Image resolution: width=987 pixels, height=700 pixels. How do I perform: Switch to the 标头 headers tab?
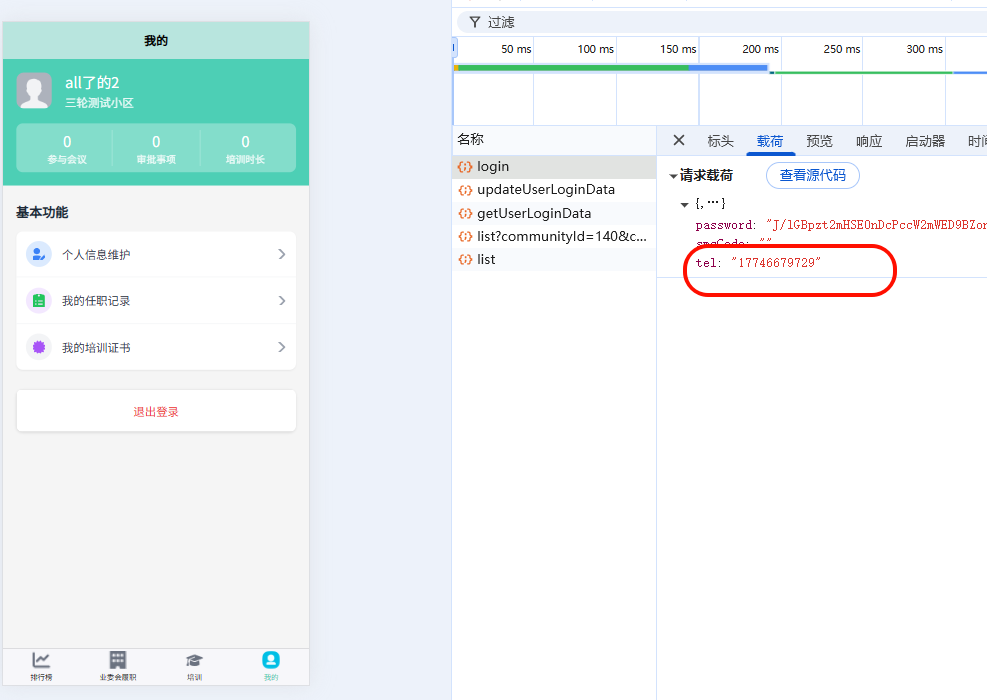point(720,142)
